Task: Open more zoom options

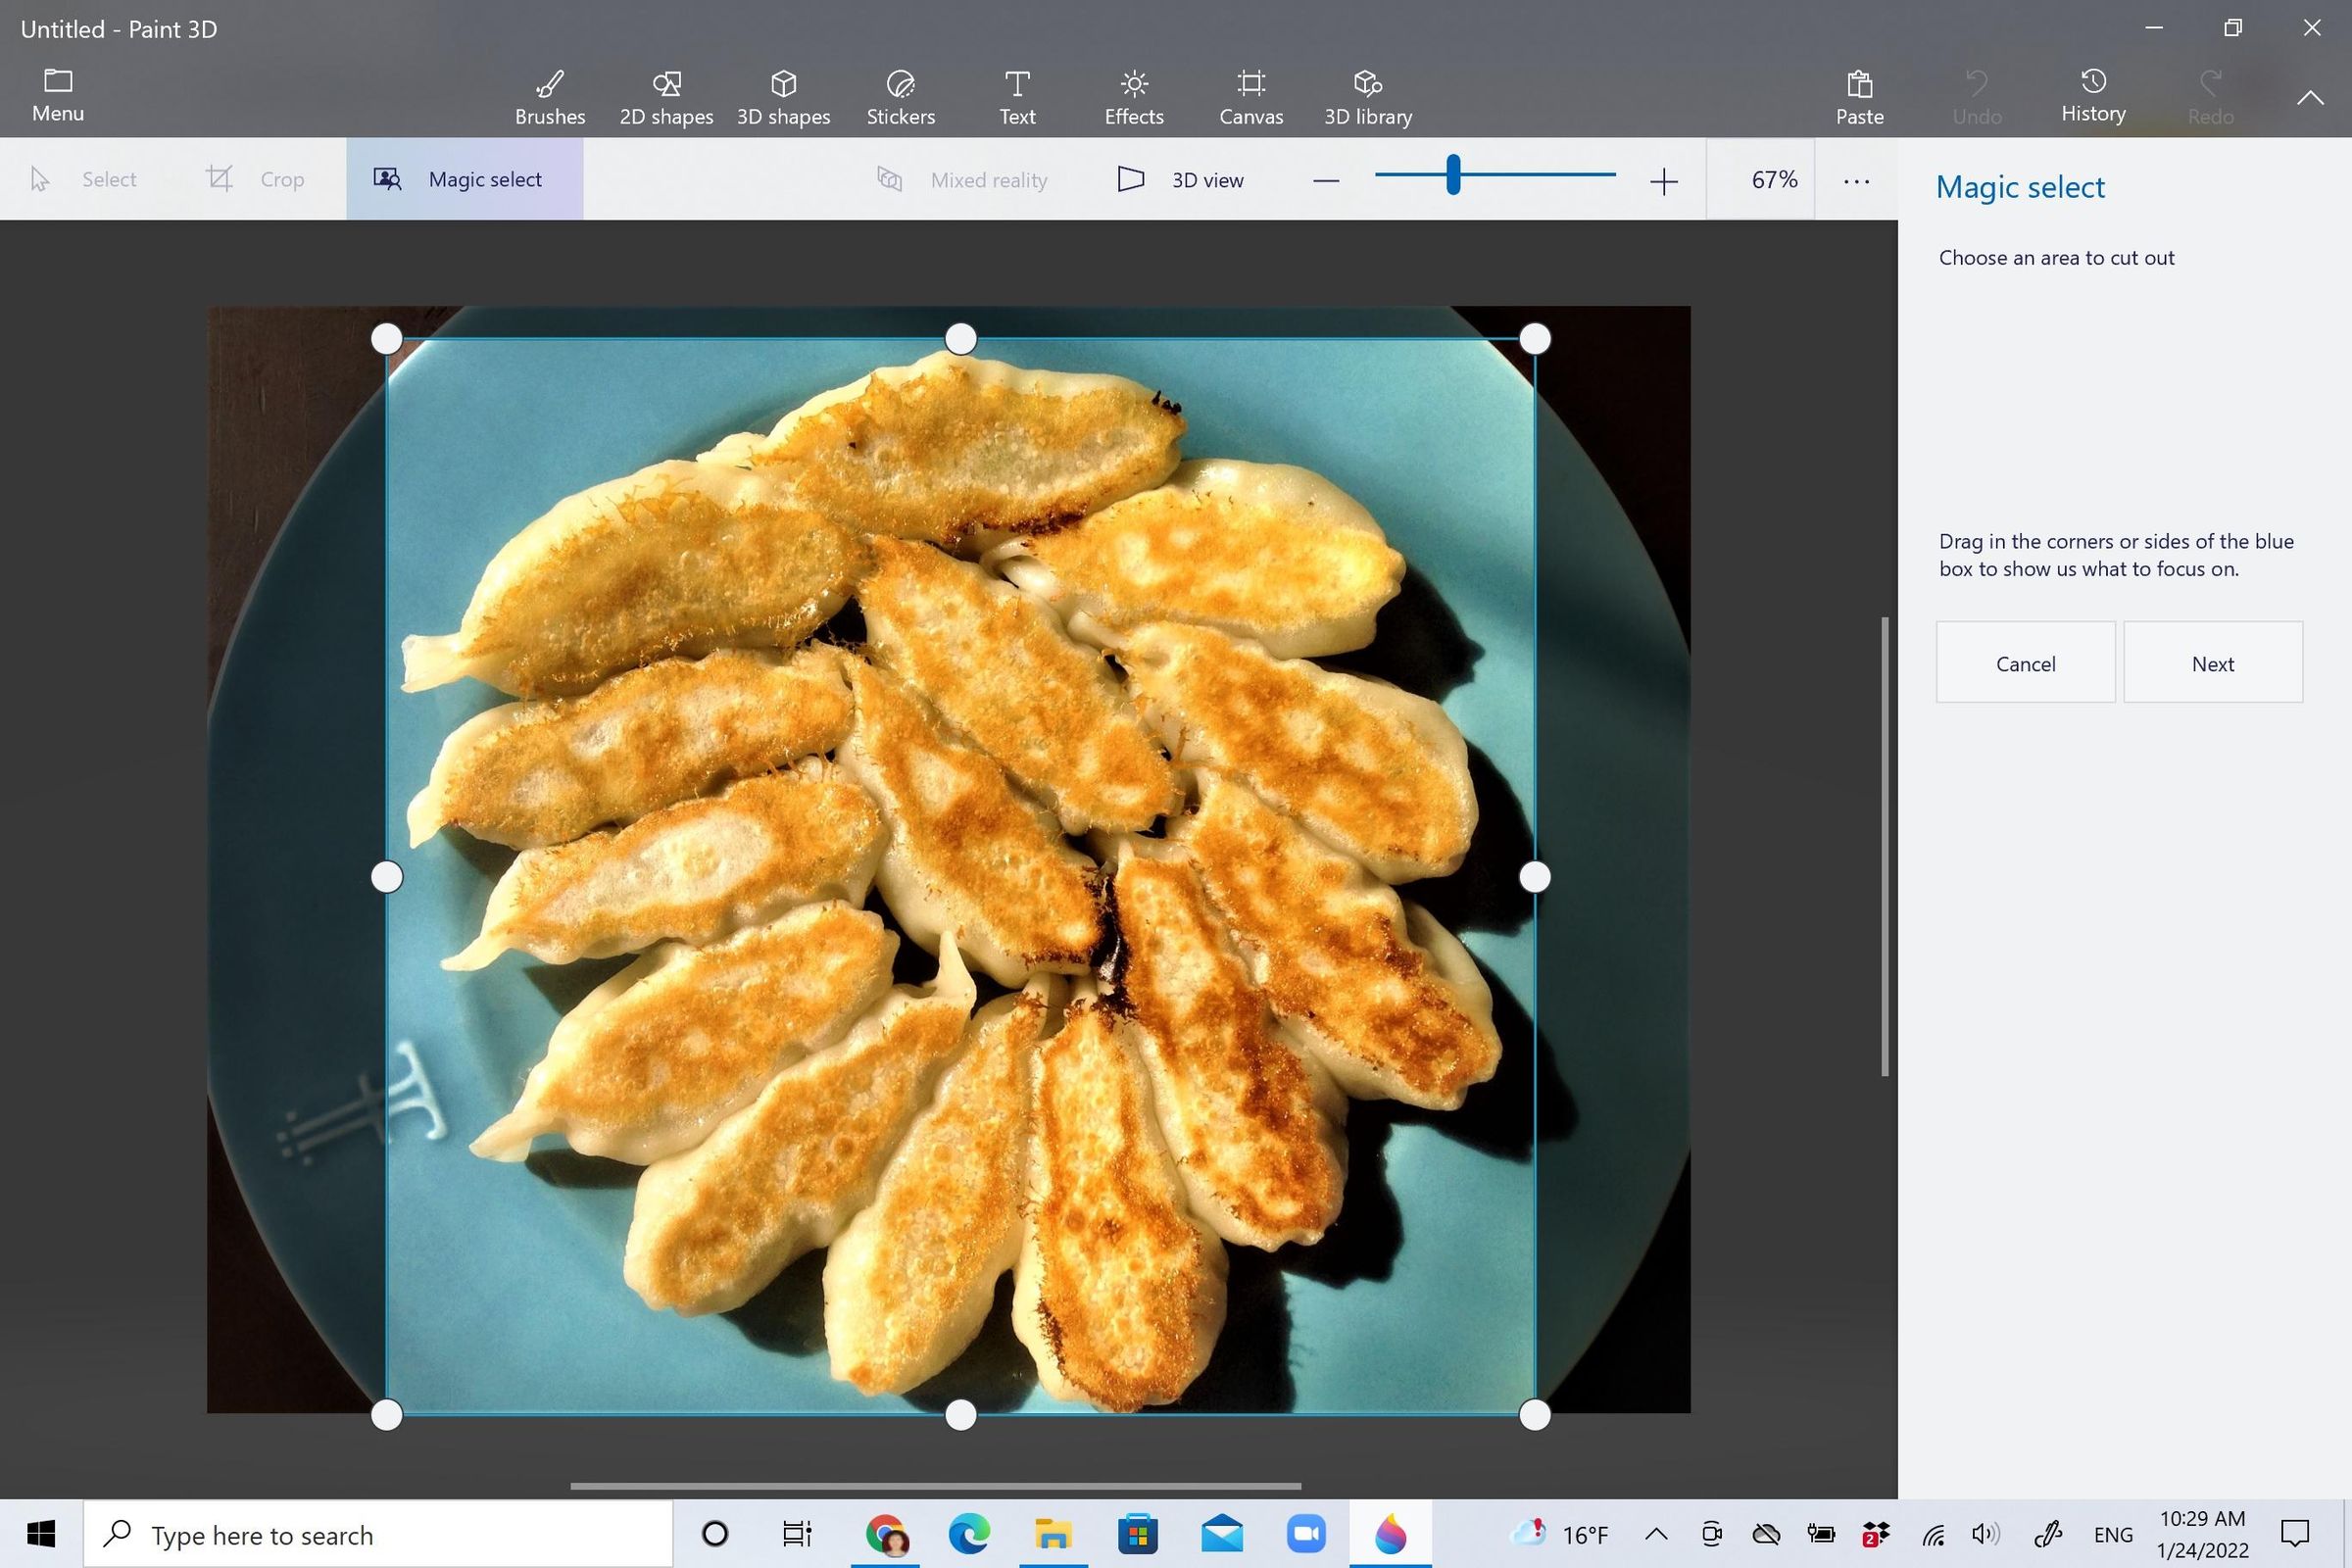Action: (1856, 180)
